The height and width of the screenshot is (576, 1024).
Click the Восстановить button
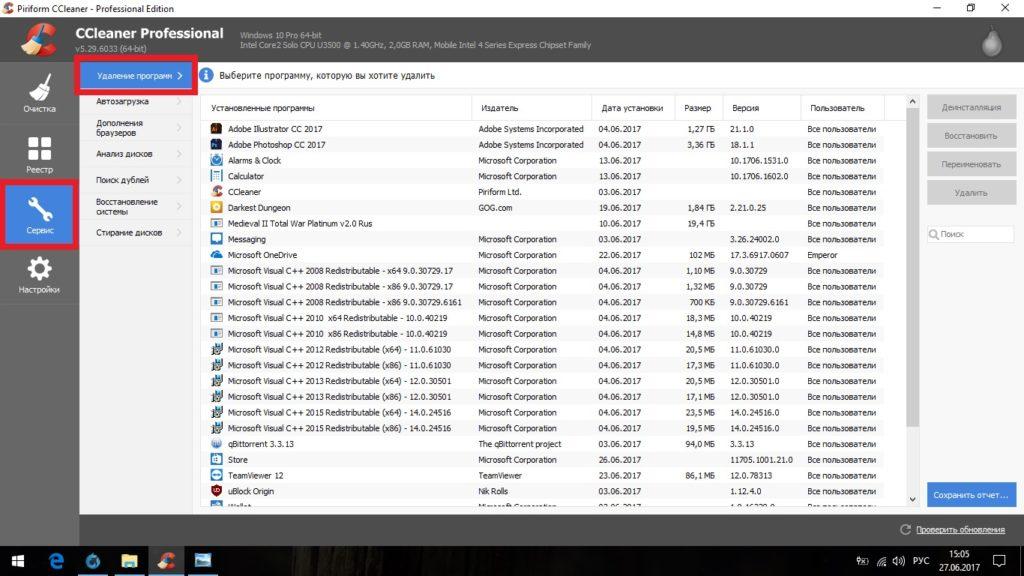(x=971, y=136)
